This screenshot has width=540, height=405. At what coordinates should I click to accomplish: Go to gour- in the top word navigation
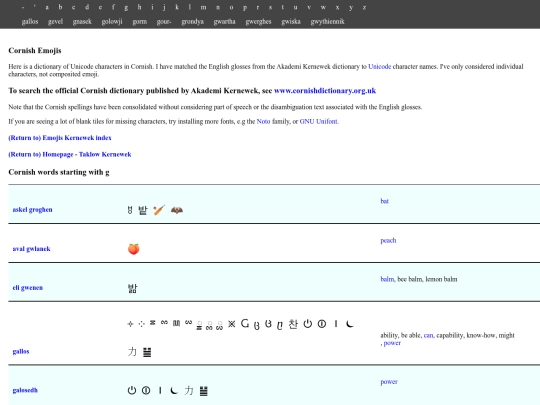click(164, 22)
